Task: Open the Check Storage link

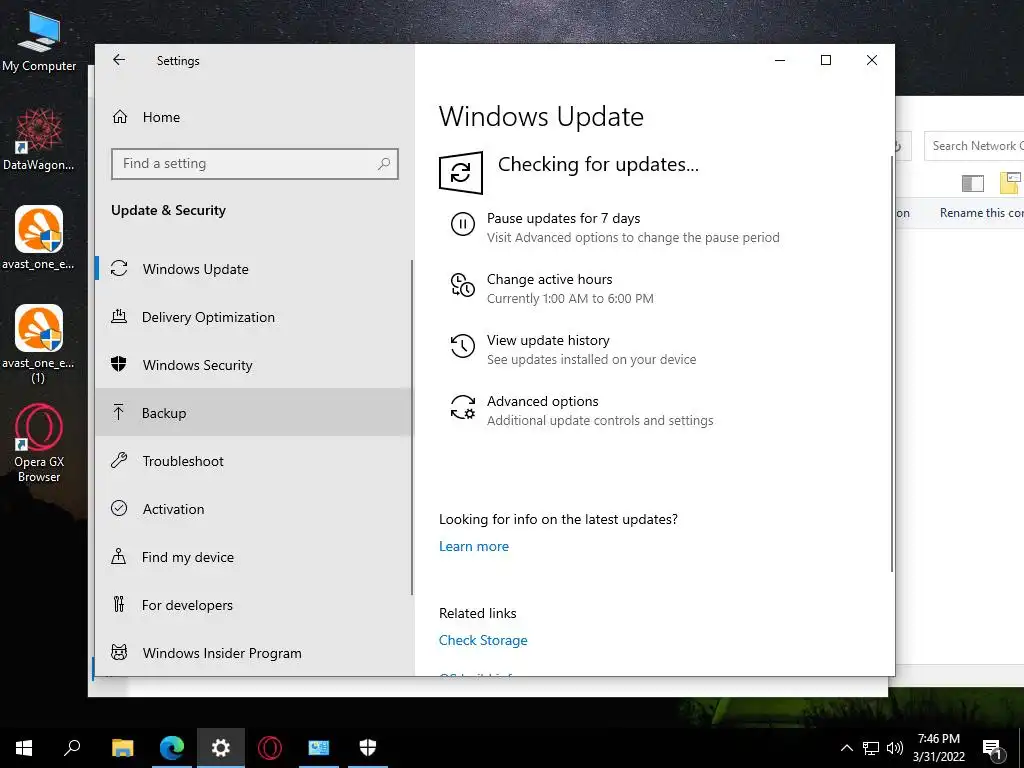Action: pos(483,640)
